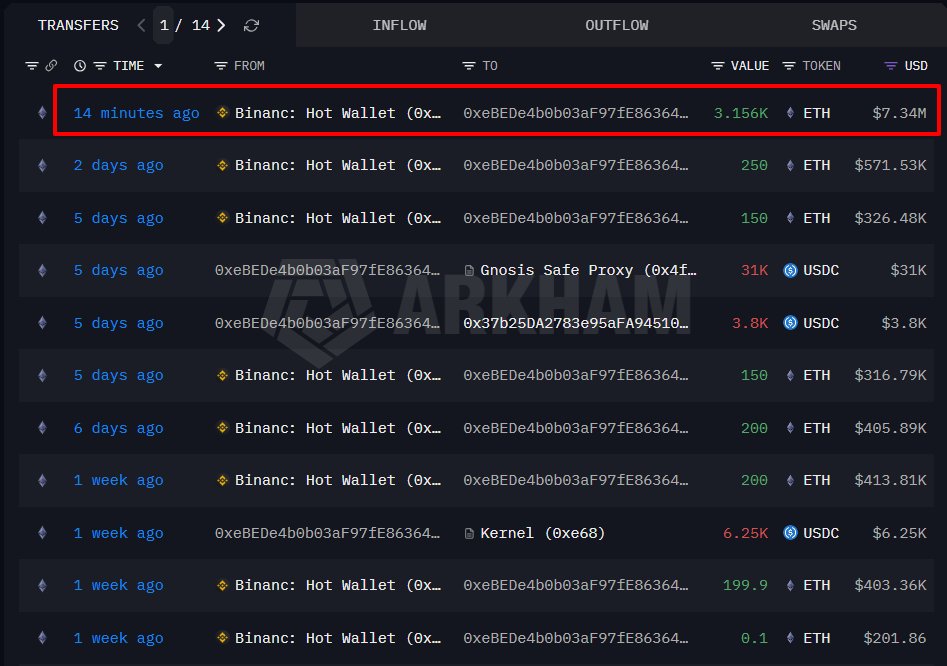Click the USD amount $316.79K
This screenshot has width=947, height=666.
pos(890,376)
